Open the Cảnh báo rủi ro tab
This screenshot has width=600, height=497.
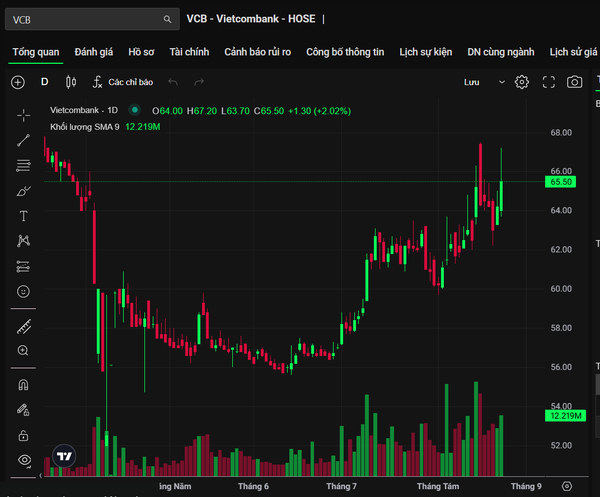tap(258, 52)
